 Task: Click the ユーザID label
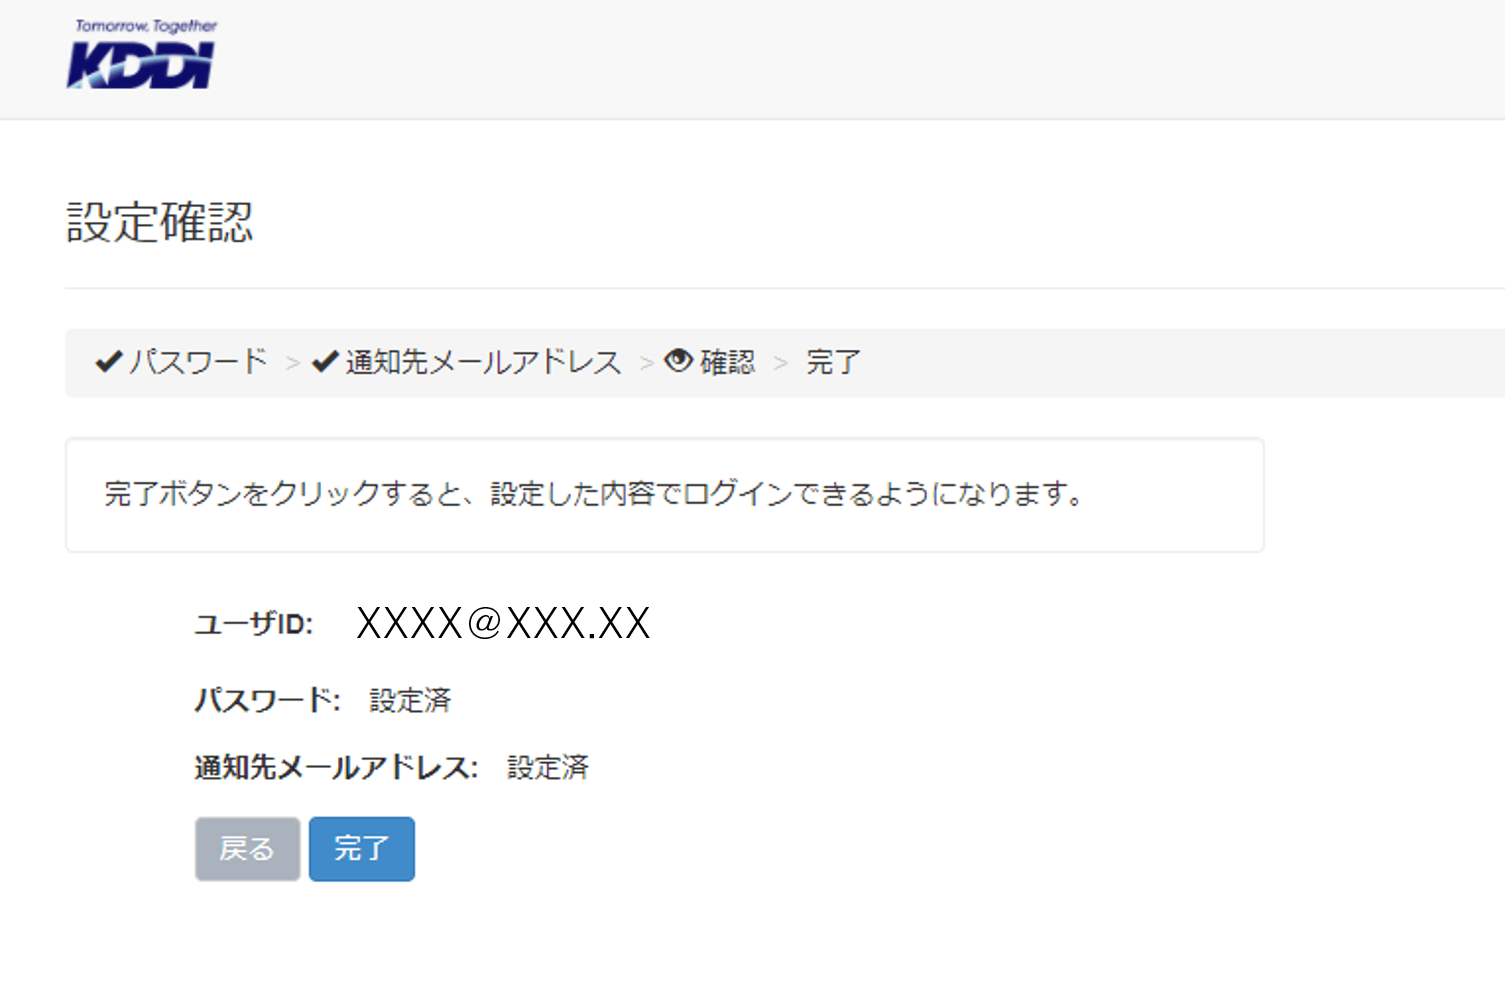pyautogui.click(x=254, y=625)
